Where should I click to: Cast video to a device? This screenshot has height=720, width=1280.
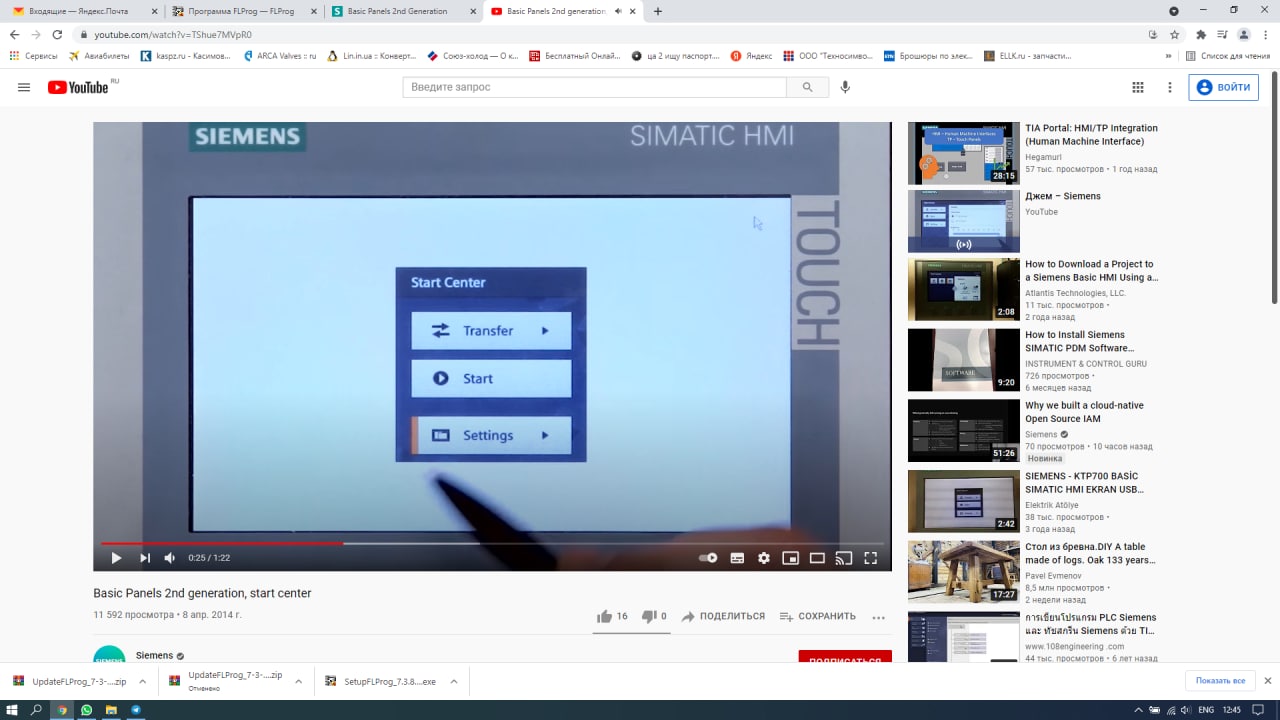tap(844, 558)
